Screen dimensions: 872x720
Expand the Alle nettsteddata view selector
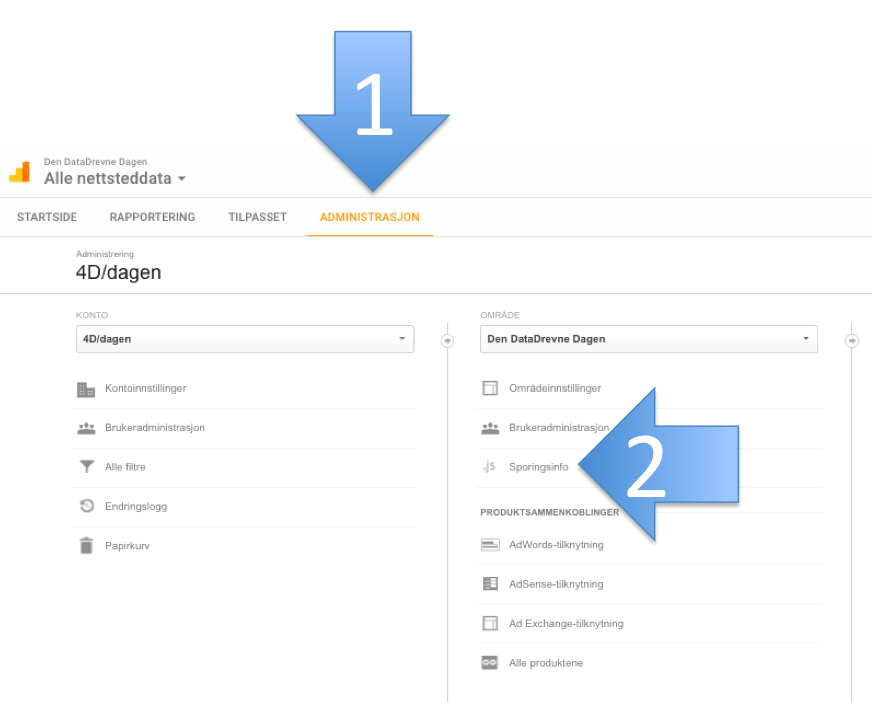coord(115,178)
